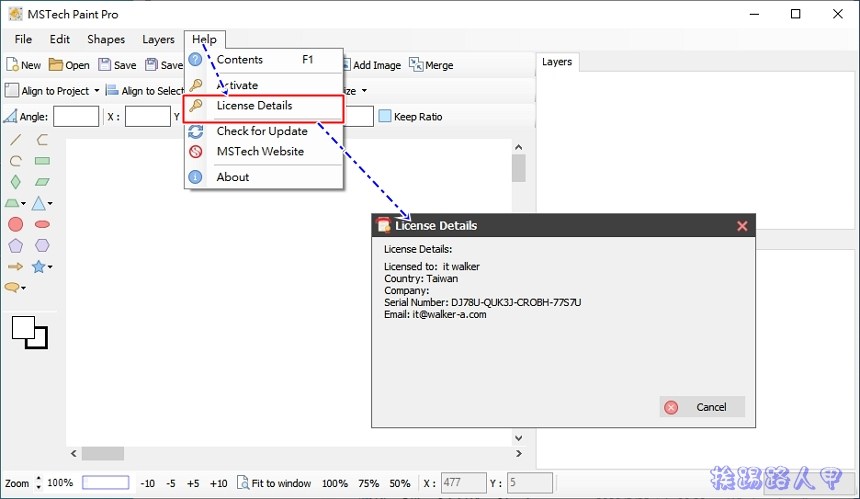Close License Details dialog with red X
Viewport: 860px width, 499px height.
pyautogui.click(x=742, y=226)
